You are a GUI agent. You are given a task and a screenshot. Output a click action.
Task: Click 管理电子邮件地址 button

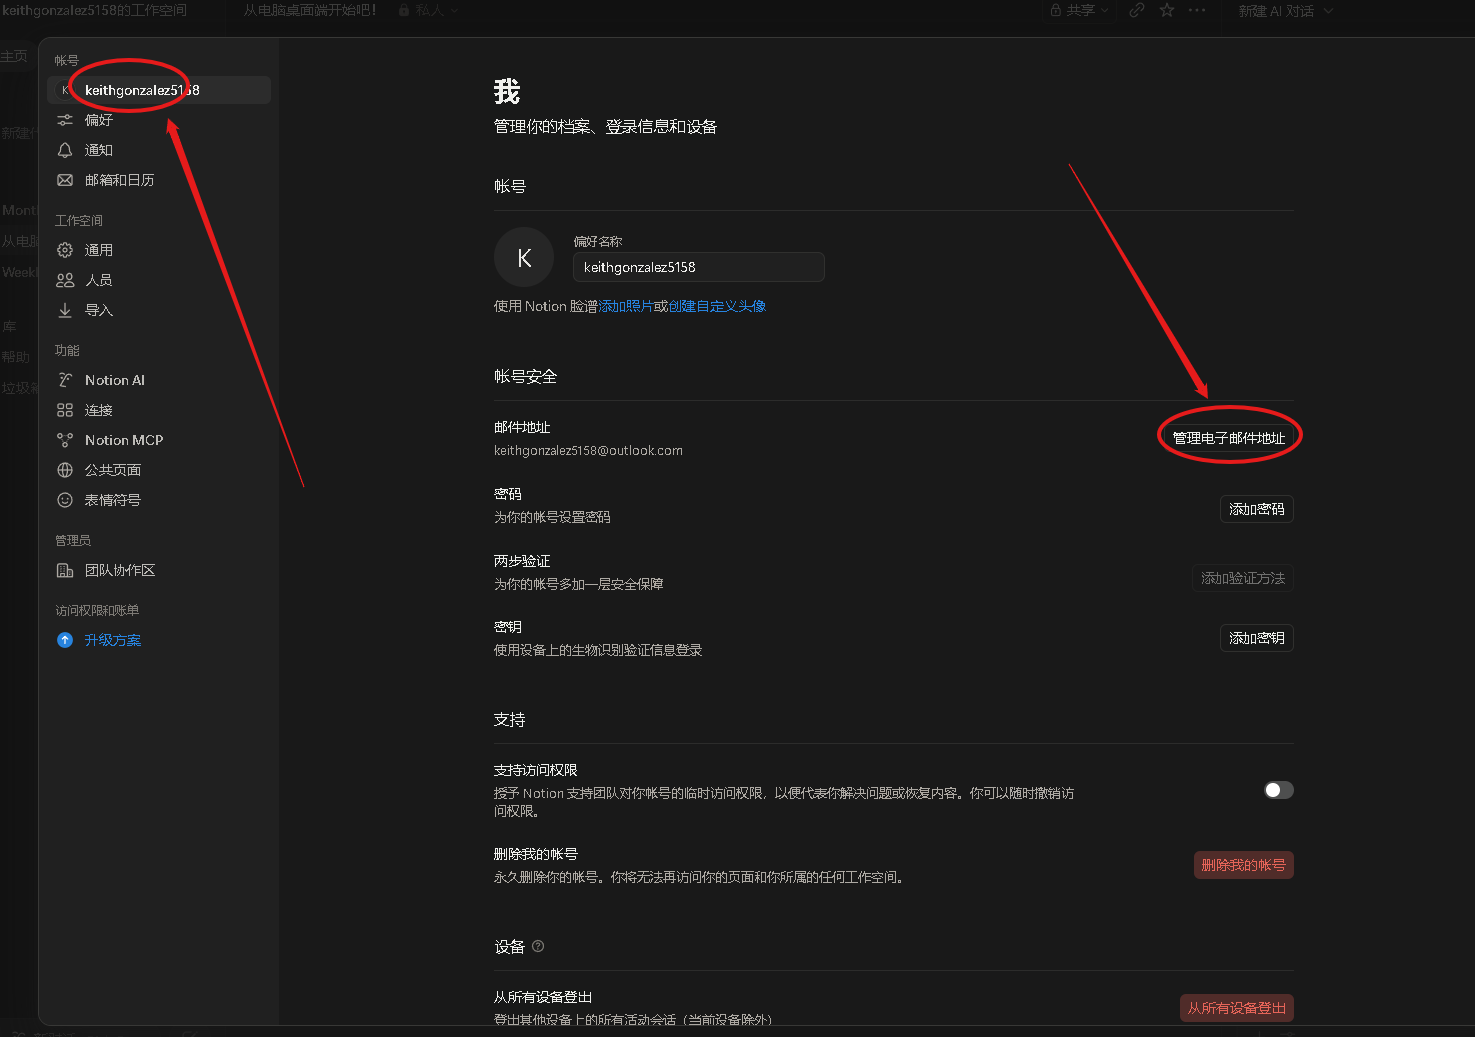[x=1229, y=438]
